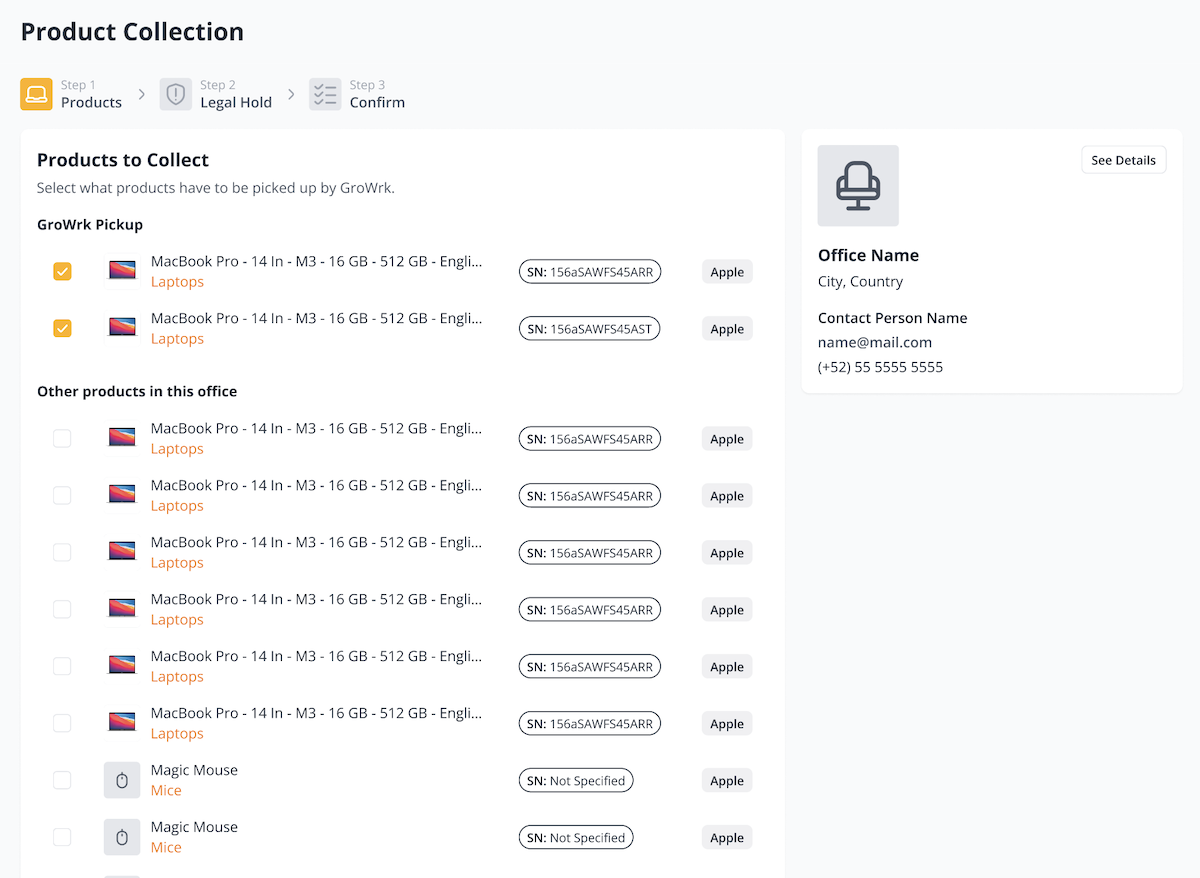The height and width of the screenshot is (878, 1200).
Task: Click the name@mail.com contact email
Action: pyautogui.click(x=875, y=342)
